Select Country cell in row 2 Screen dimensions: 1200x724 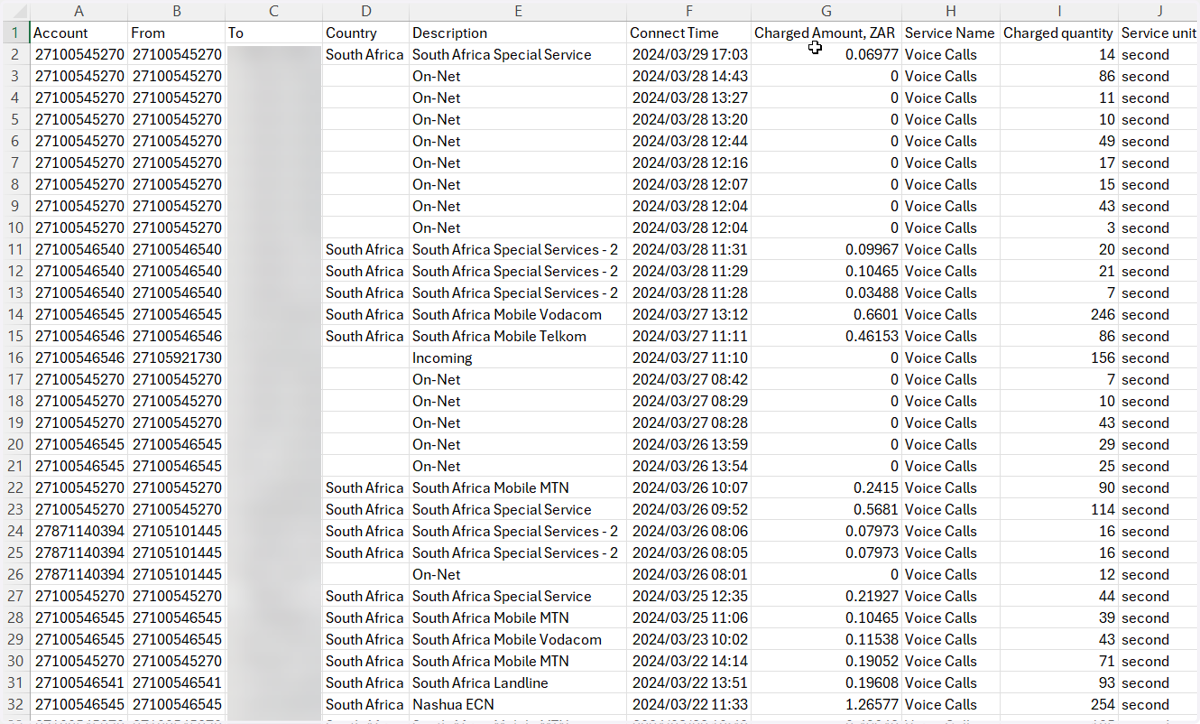pos(365,54)
